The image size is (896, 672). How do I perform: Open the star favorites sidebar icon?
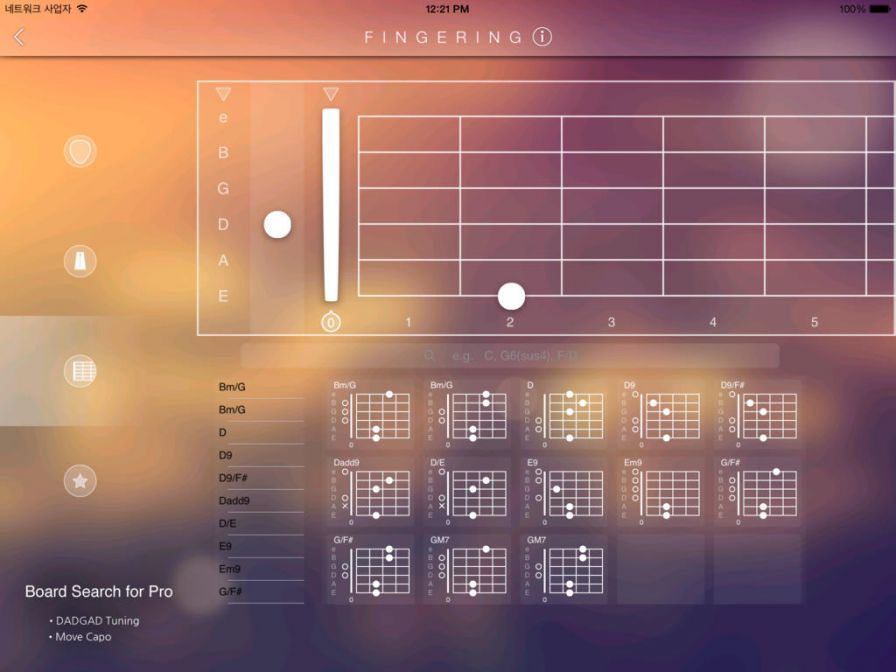(79, 481)
